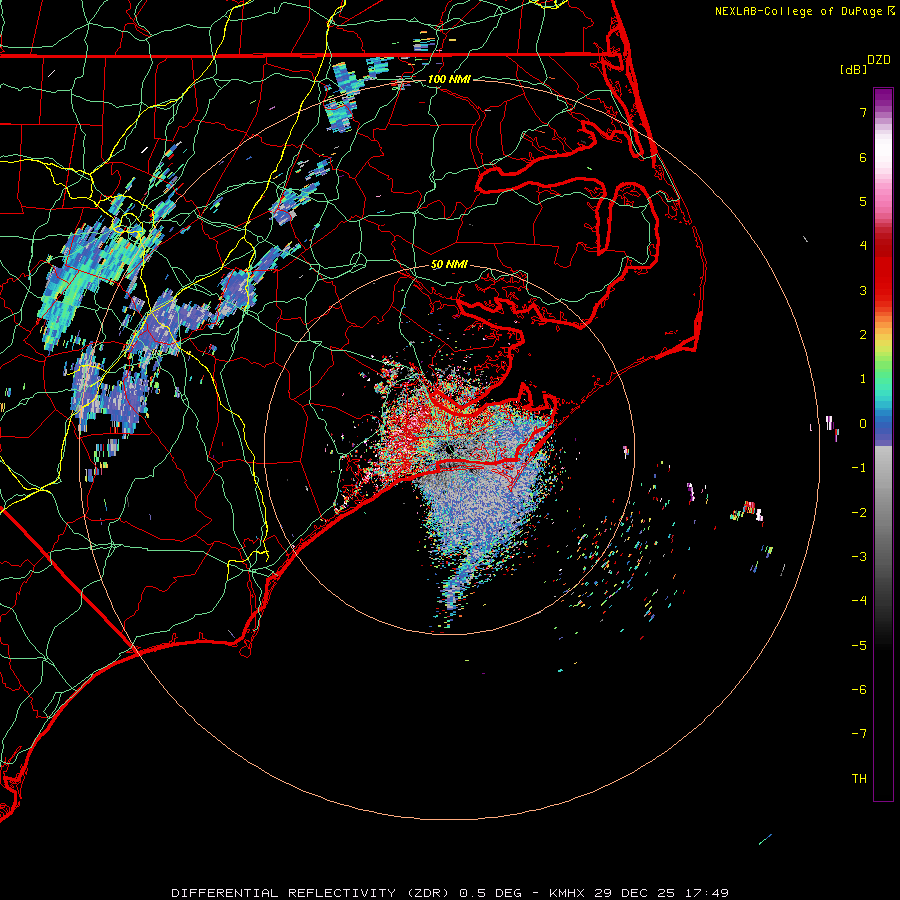This screenshot has height=900, width=900.
Task: Click the 6 value on color scale
Action: tap(863, 157)
